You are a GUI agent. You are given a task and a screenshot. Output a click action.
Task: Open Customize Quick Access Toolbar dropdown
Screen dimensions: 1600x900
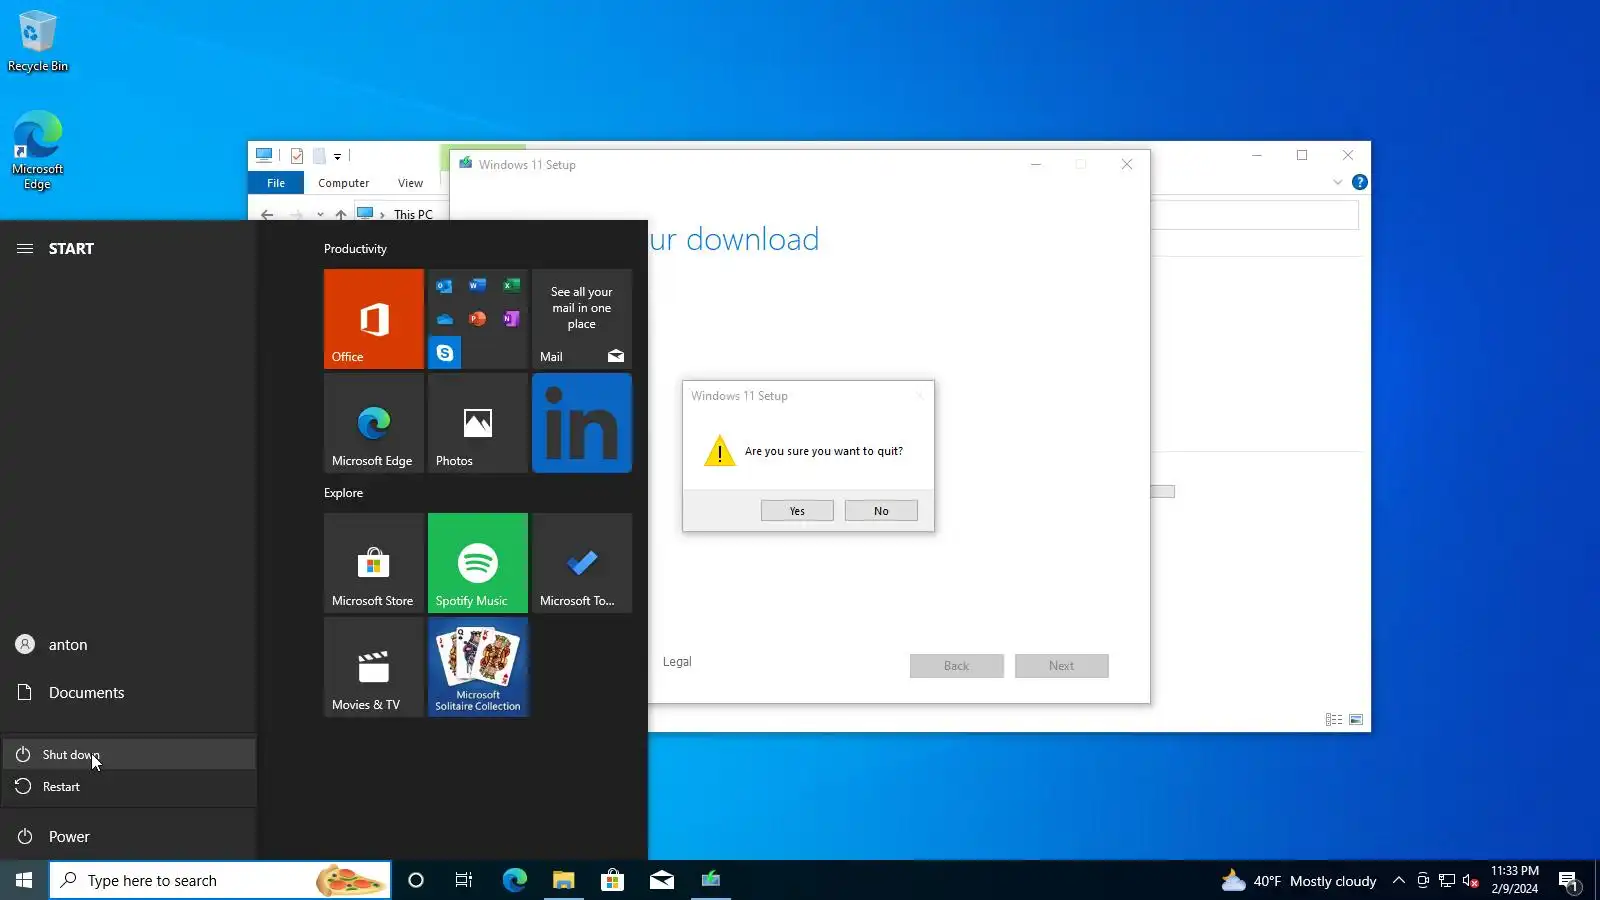337,157
